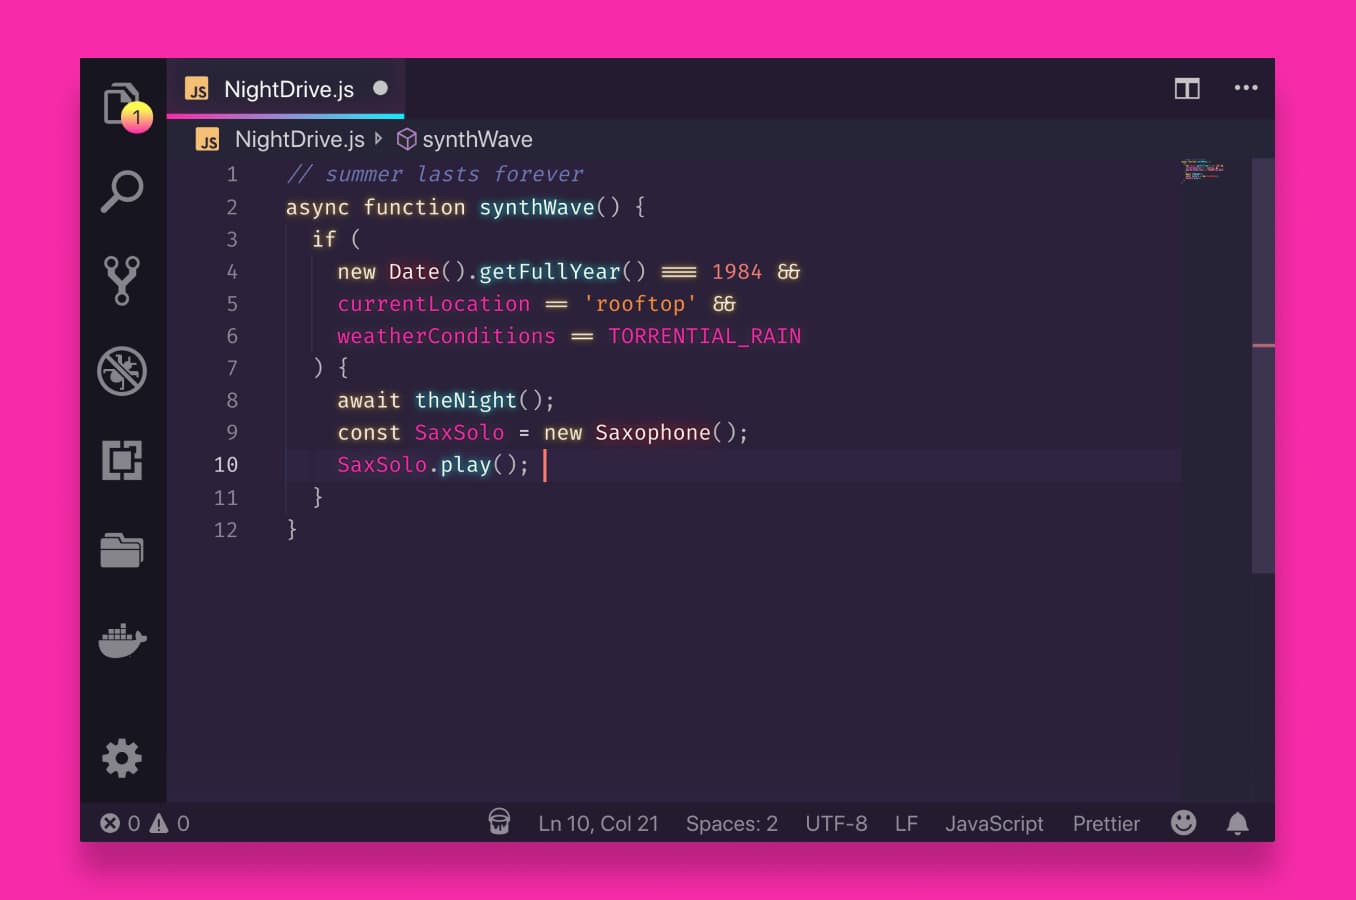This screenshot has width=1356, height=900.
Task: Change line endings via the LF selector
Action: (x=905, y=823)
